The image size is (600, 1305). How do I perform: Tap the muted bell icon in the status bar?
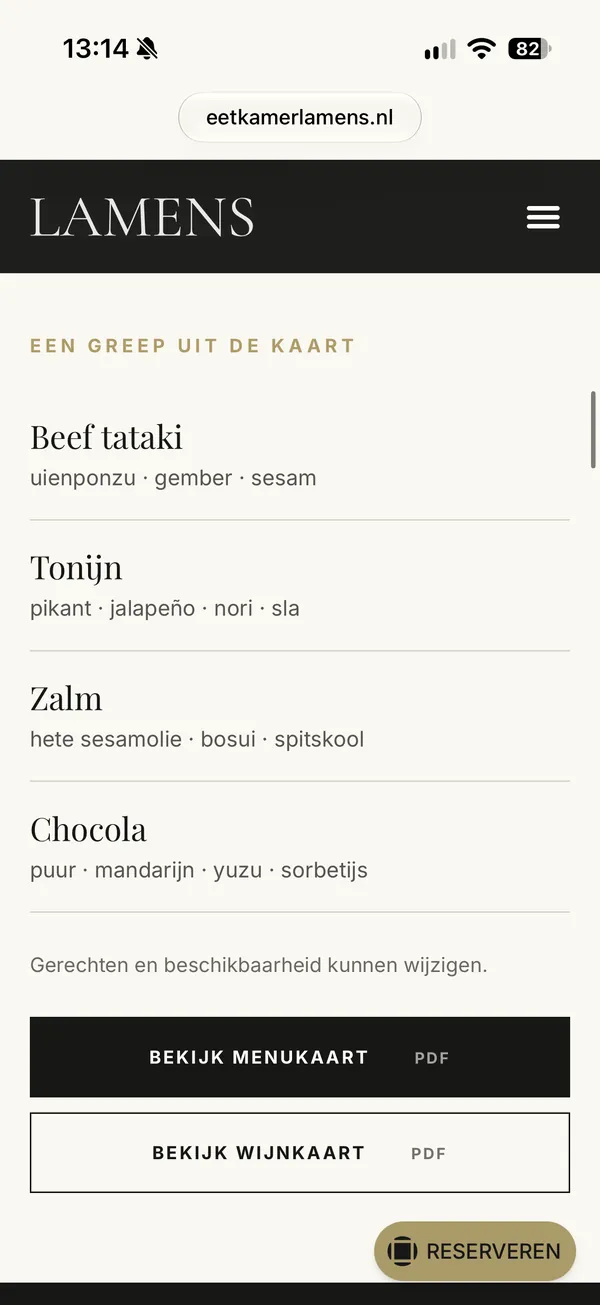pyautogui.click(x=147, y=48)
